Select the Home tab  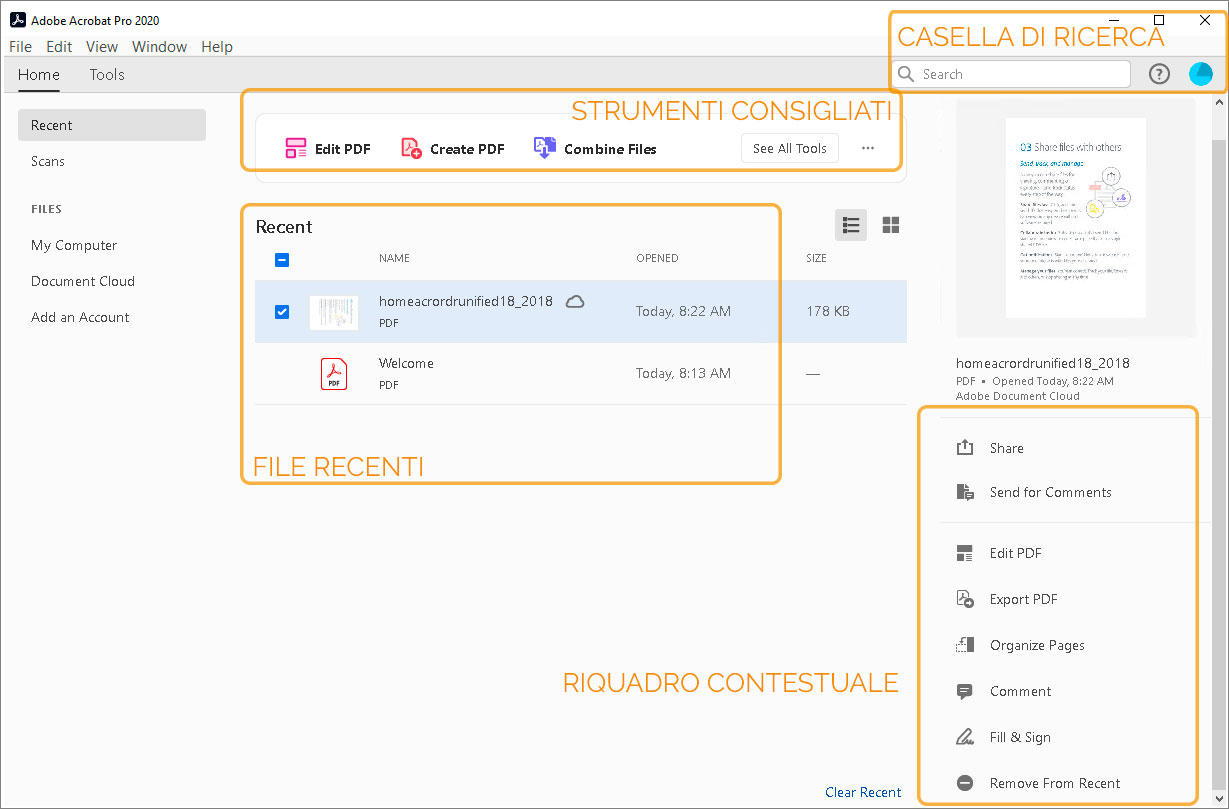(39, 75)
